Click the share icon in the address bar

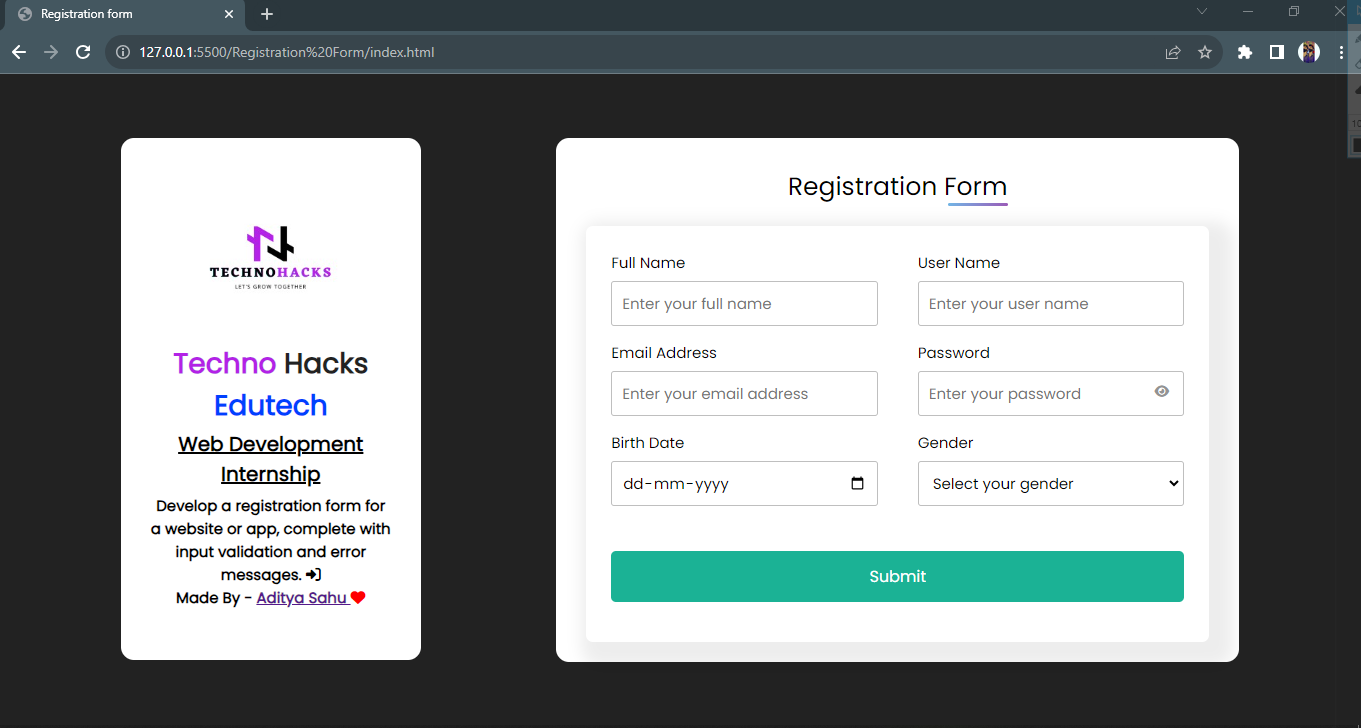pos(1172,52)
